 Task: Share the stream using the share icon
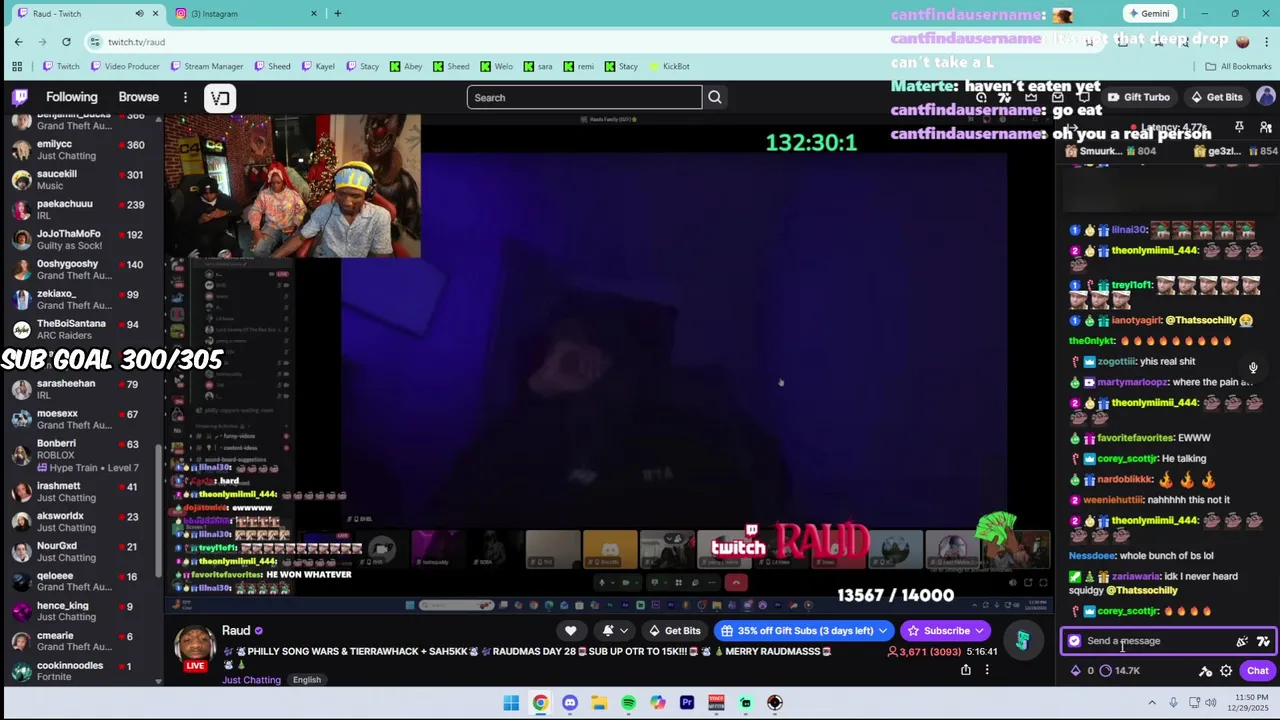coord(965,670)
